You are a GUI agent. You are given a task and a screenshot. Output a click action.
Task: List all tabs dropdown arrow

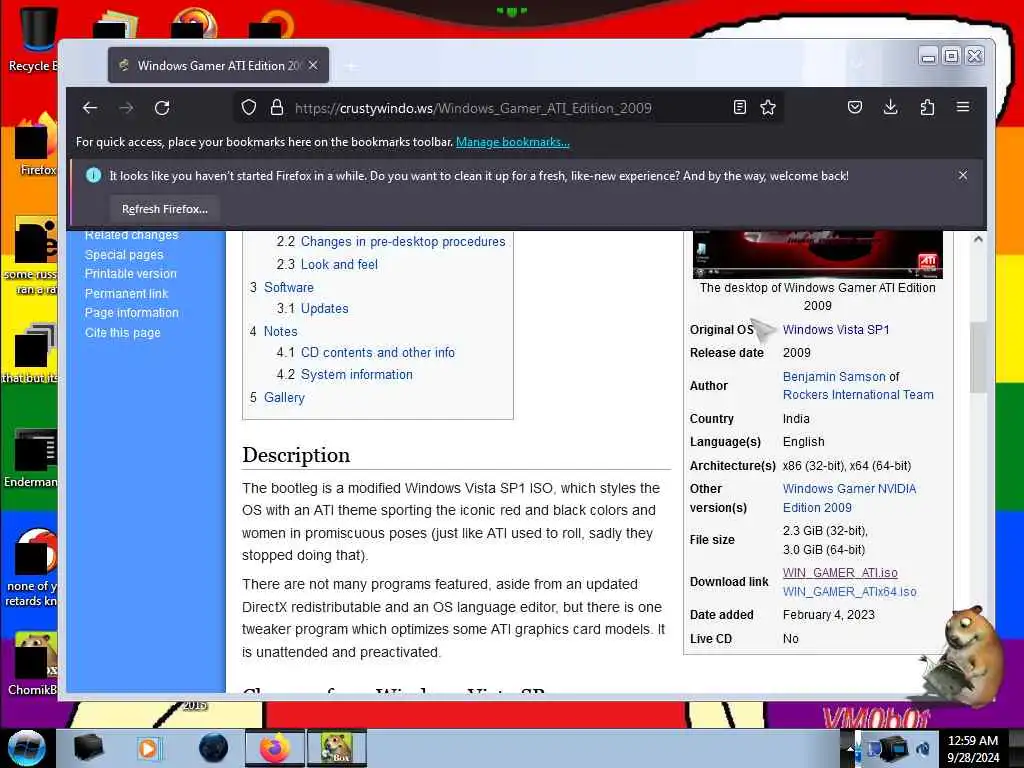[856, 64]
